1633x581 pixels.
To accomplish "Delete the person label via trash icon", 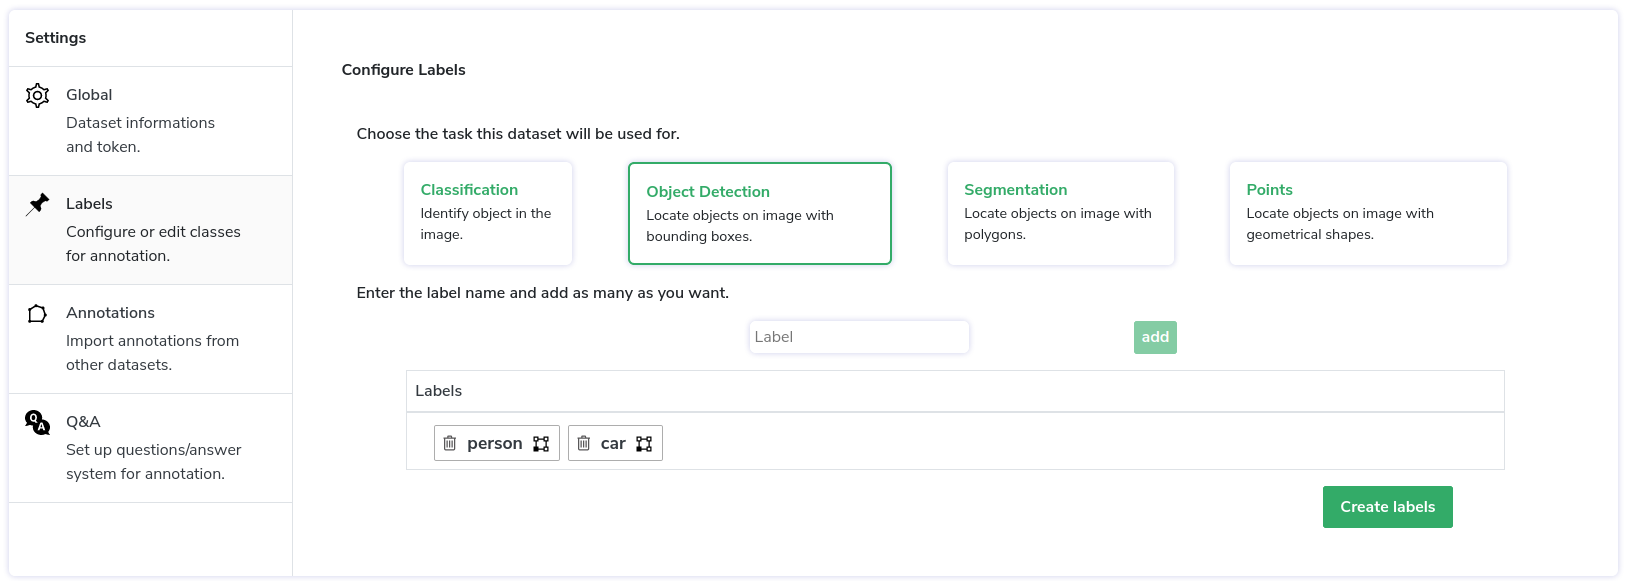I will click(x=450, y=443).
